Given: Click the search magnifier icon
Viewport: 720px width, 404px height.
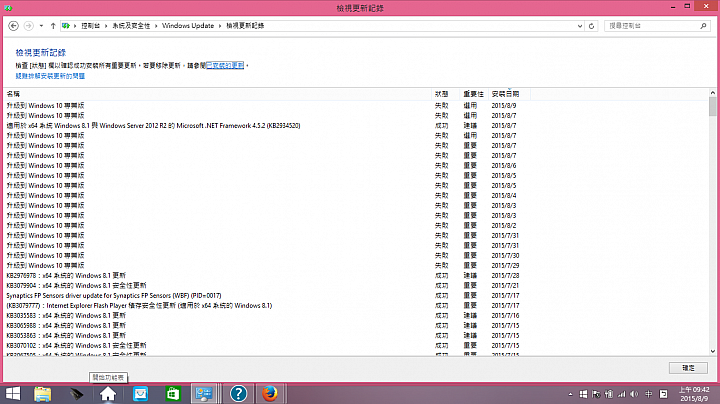Looking at the screenshot, I should click(703, 26).
